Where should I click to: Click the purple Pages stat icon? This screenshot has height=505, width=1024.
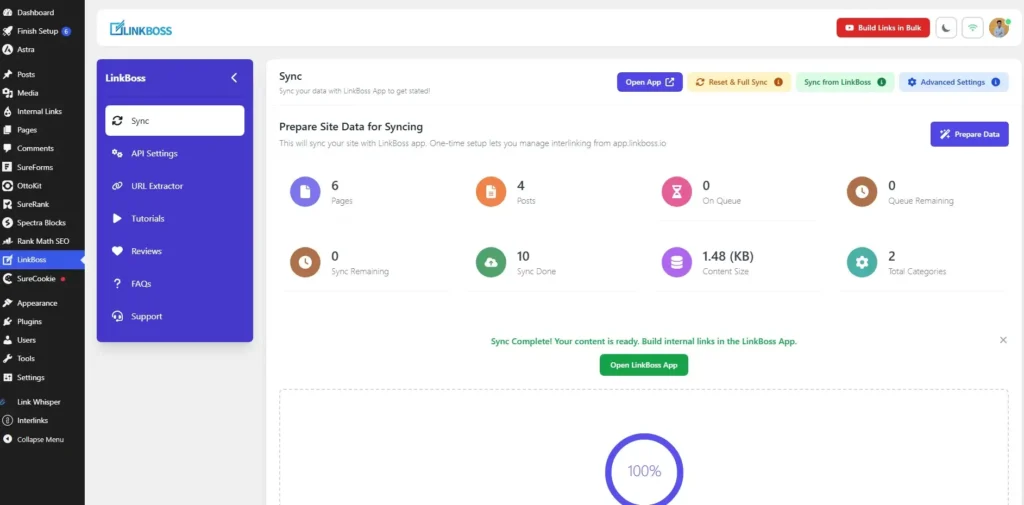305,191
